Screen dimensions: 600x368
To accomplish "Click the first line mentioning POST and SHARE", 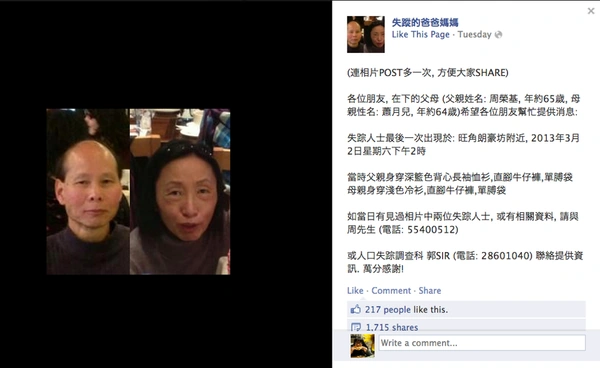I will (427, 73).
